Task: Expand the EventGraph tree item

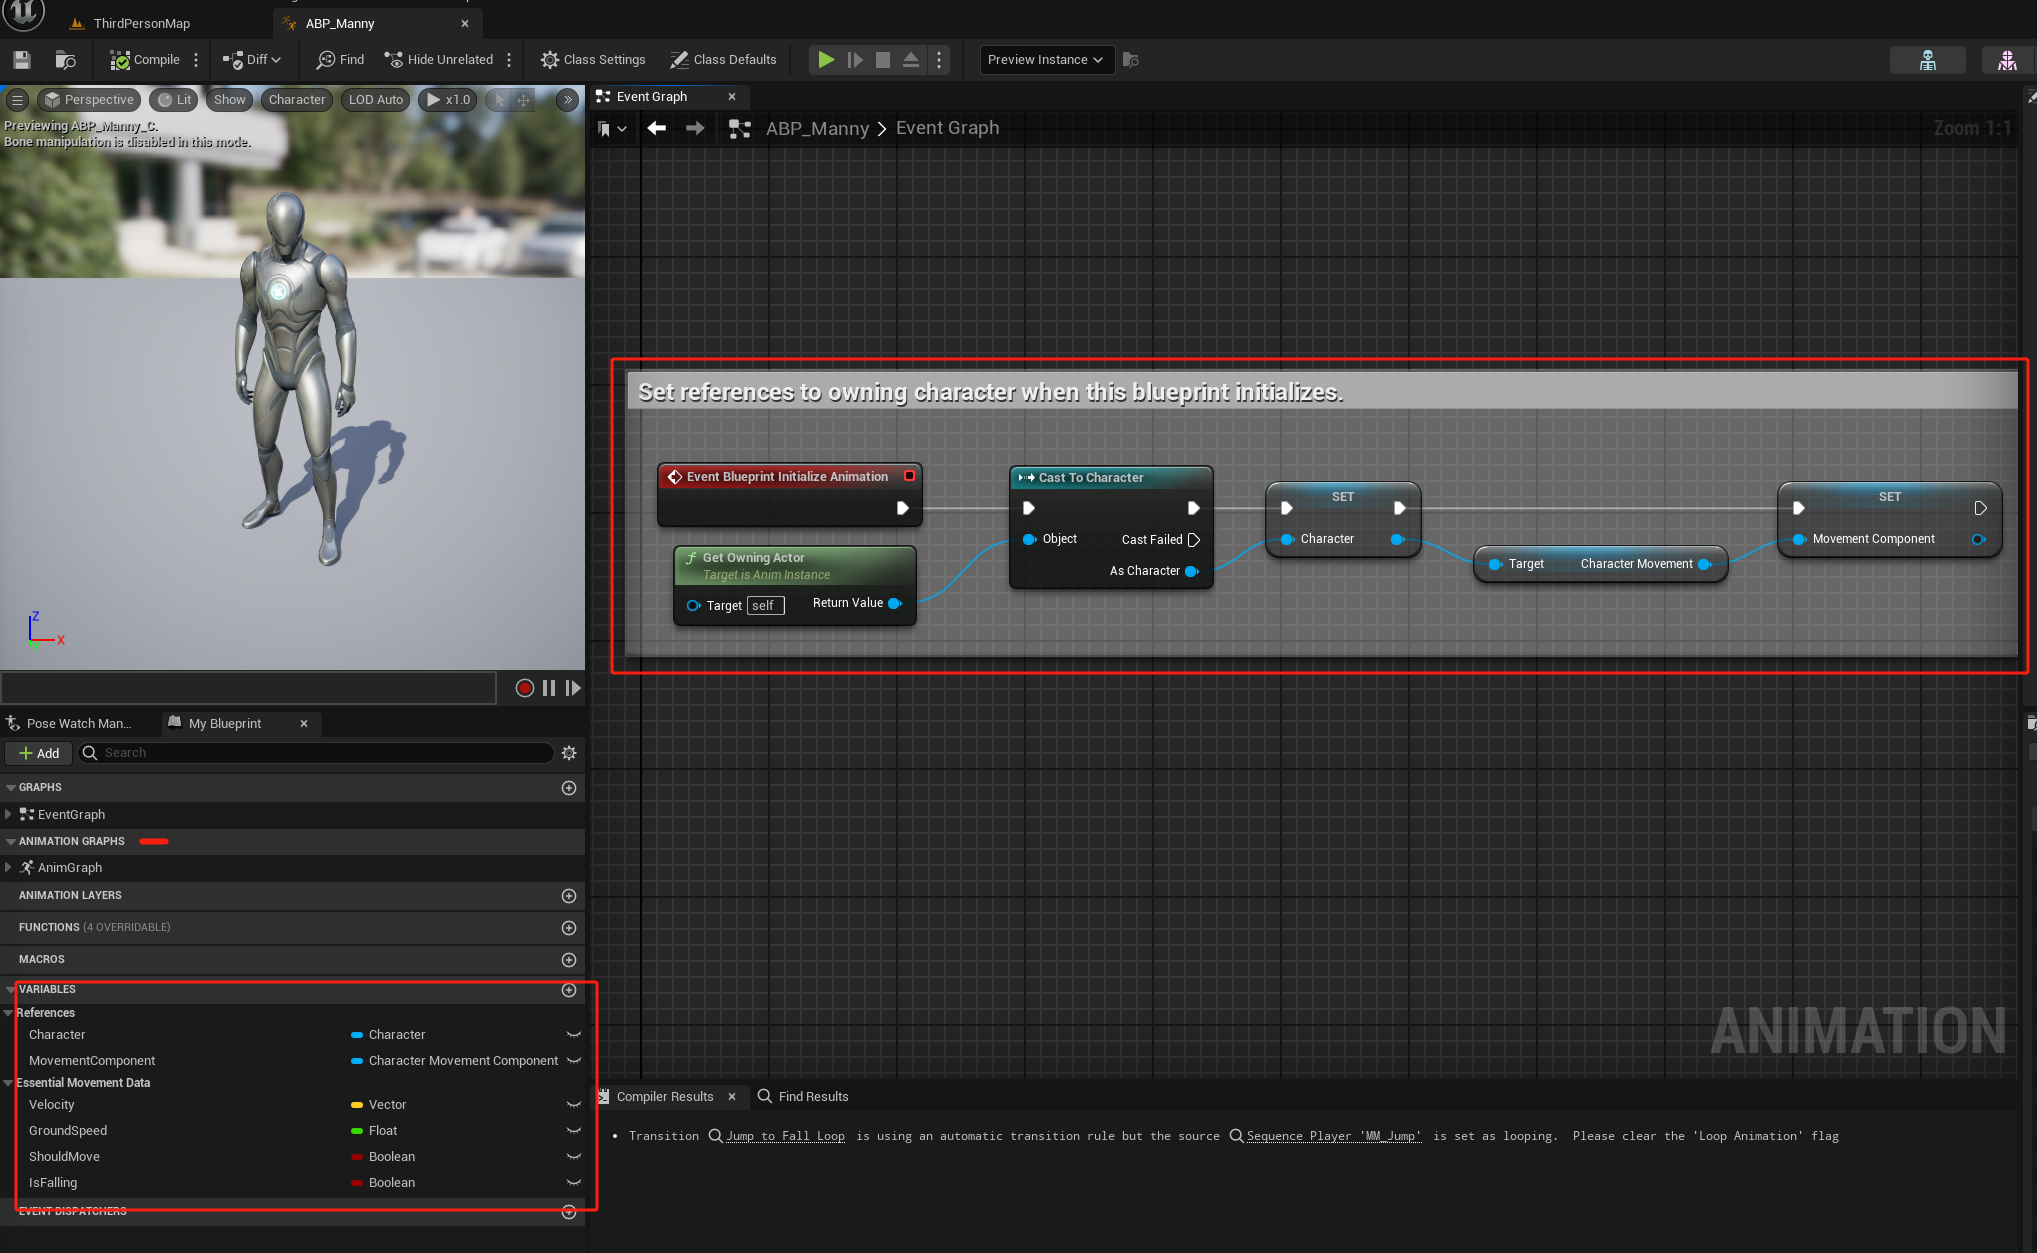Action: click(x=8, y=815)
